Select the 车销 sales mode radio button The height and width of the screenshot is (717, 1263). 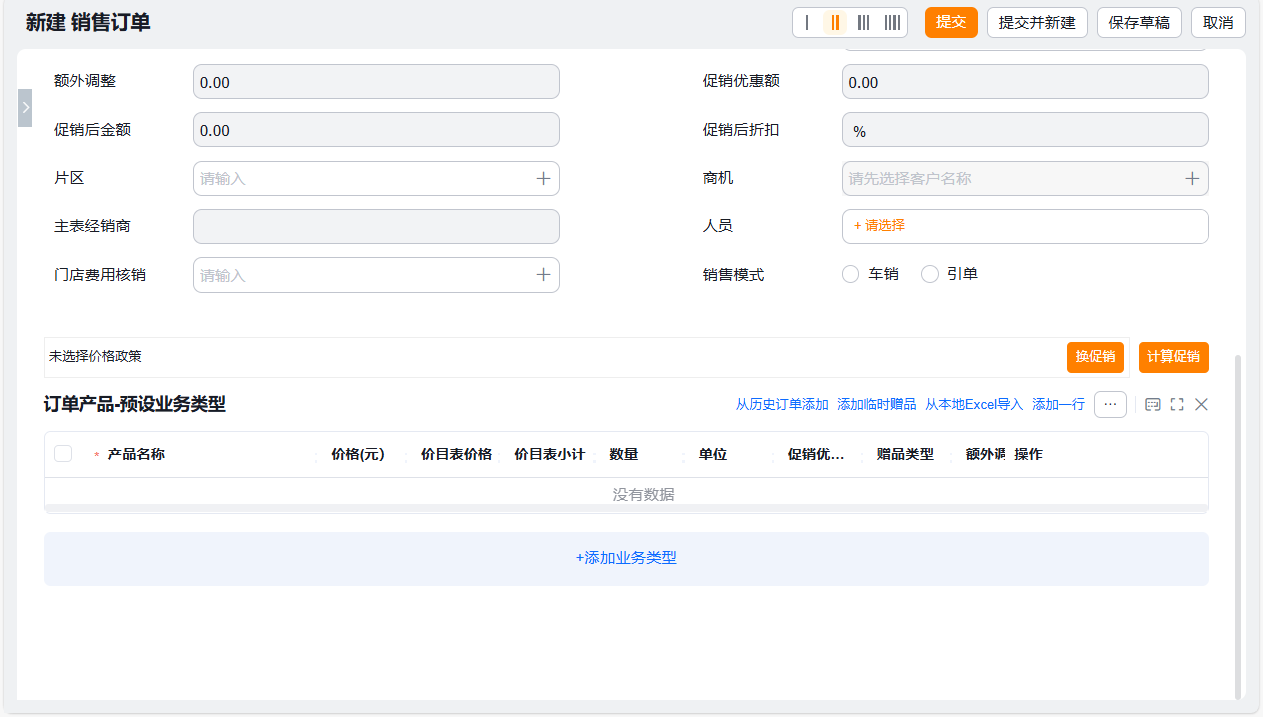(x=850, y=273)
